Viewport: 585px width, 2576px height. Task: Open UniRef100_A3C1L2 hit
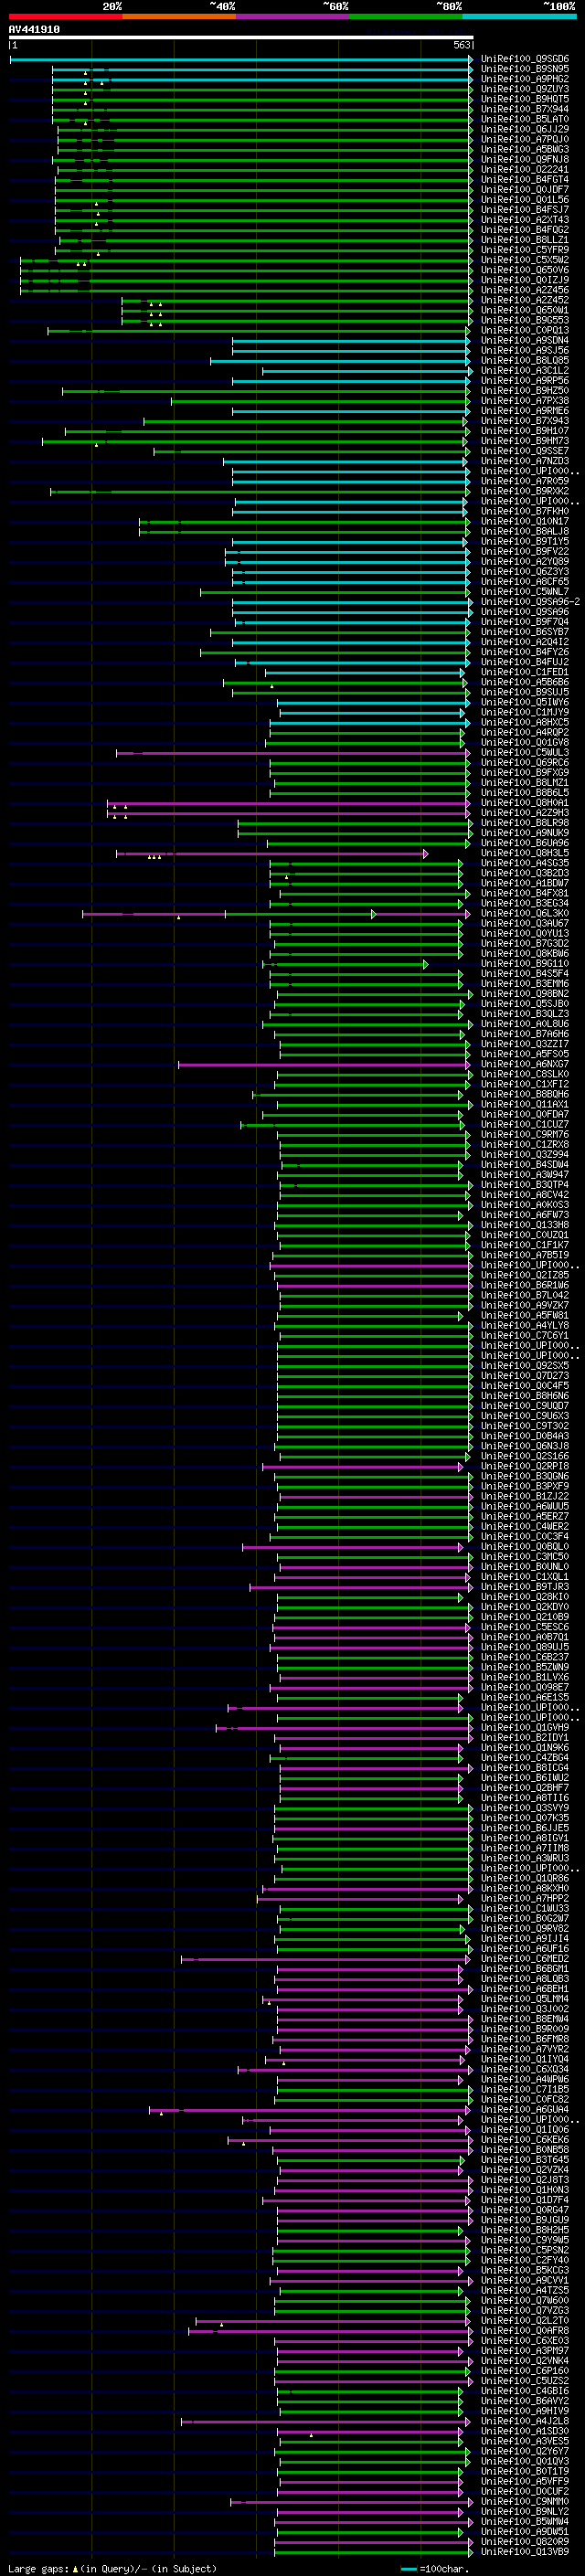coord(524,371)
